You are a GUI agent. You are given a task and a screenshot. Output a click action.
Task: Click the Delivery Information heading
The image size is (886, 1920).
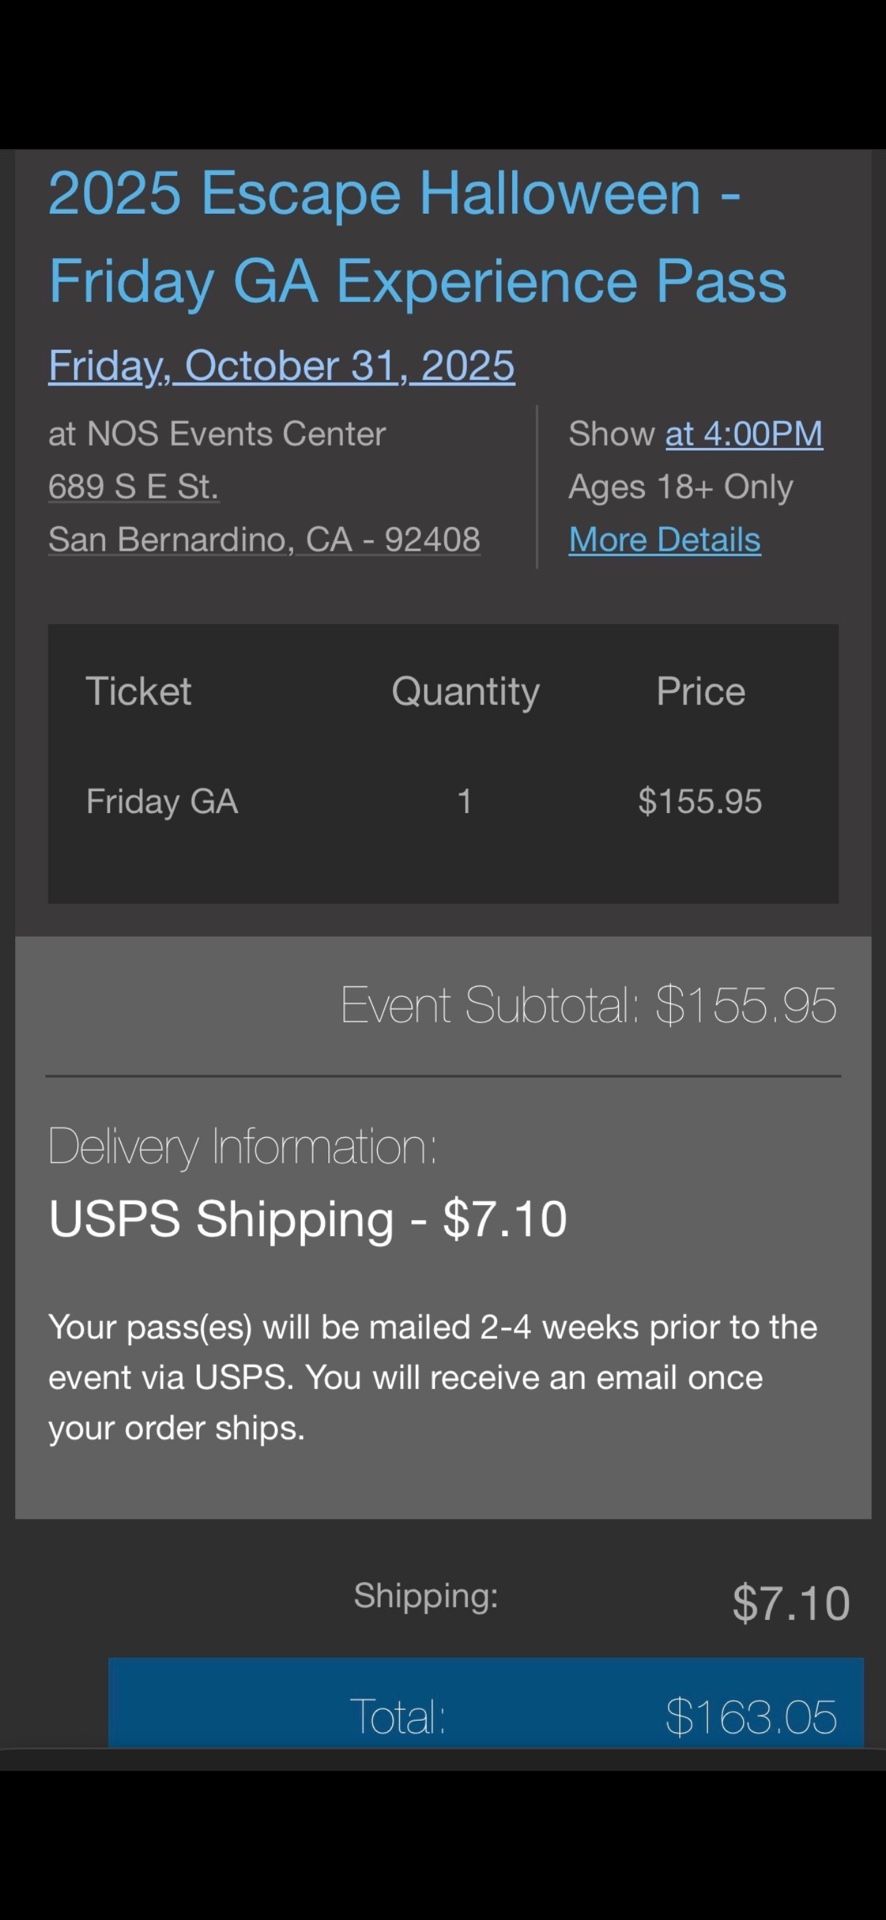point(243,1146)
